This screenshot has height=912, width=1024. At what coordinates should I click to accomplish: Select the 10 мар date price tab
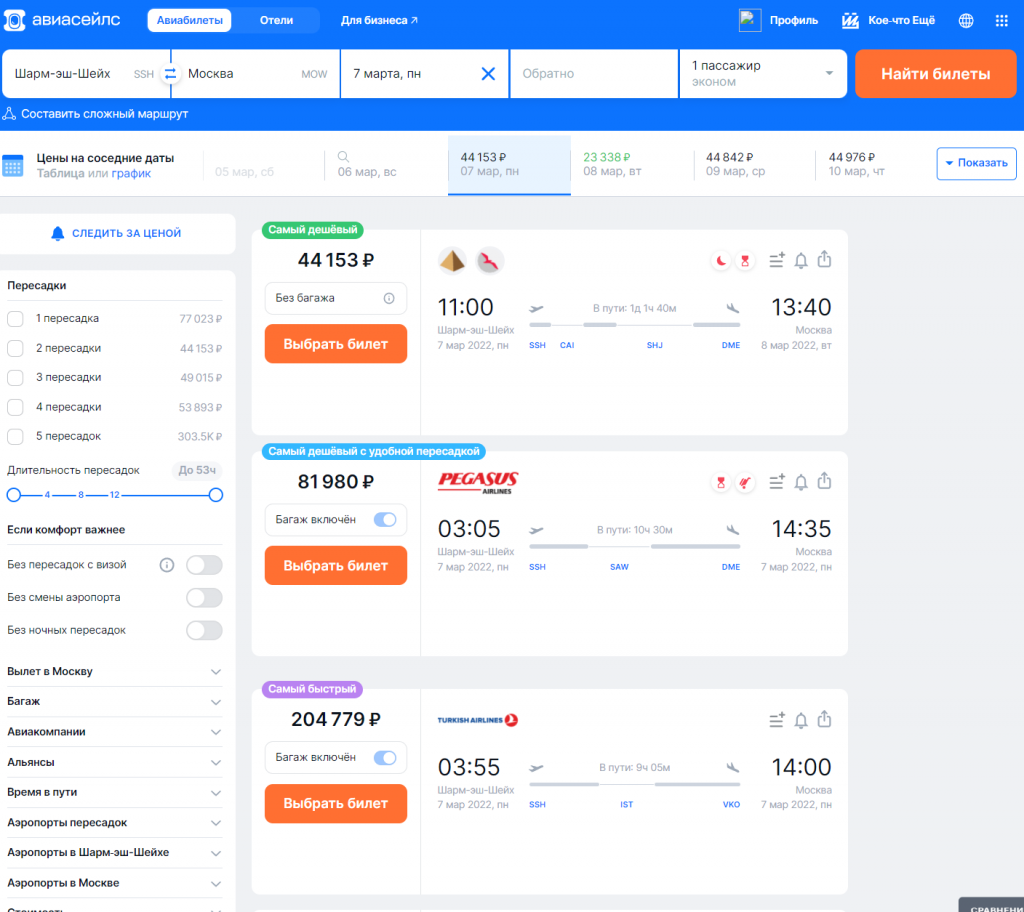click(875, 165)
